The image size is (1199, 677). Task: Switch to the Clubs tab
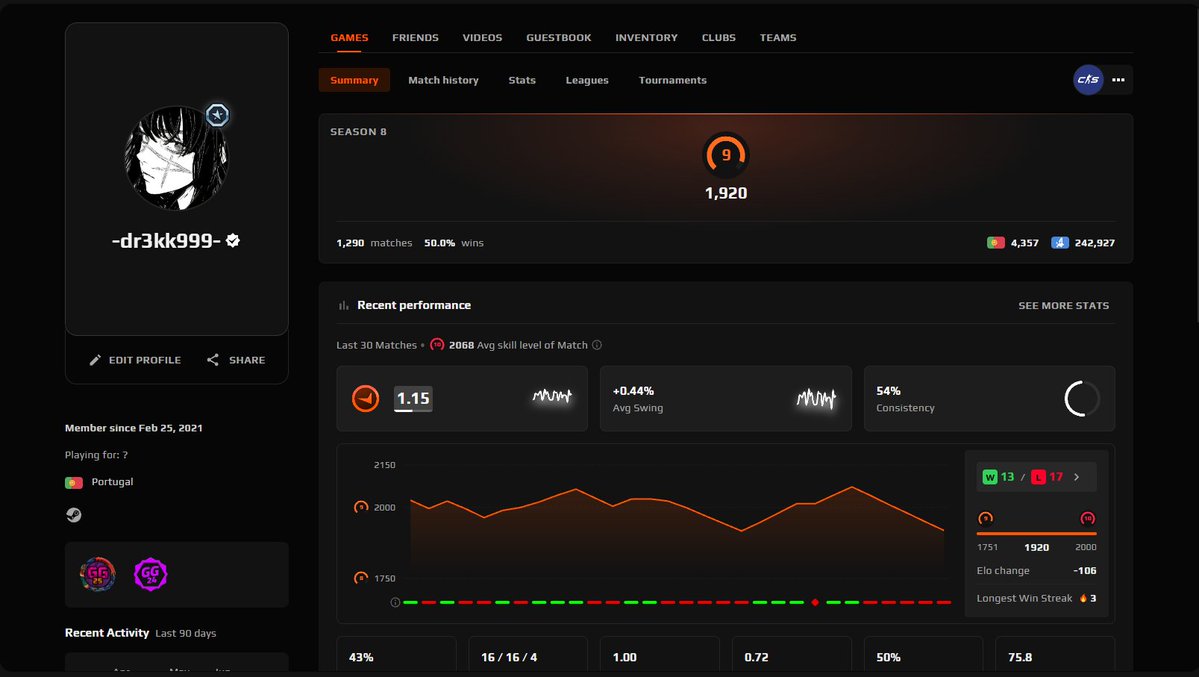point(719,37)
